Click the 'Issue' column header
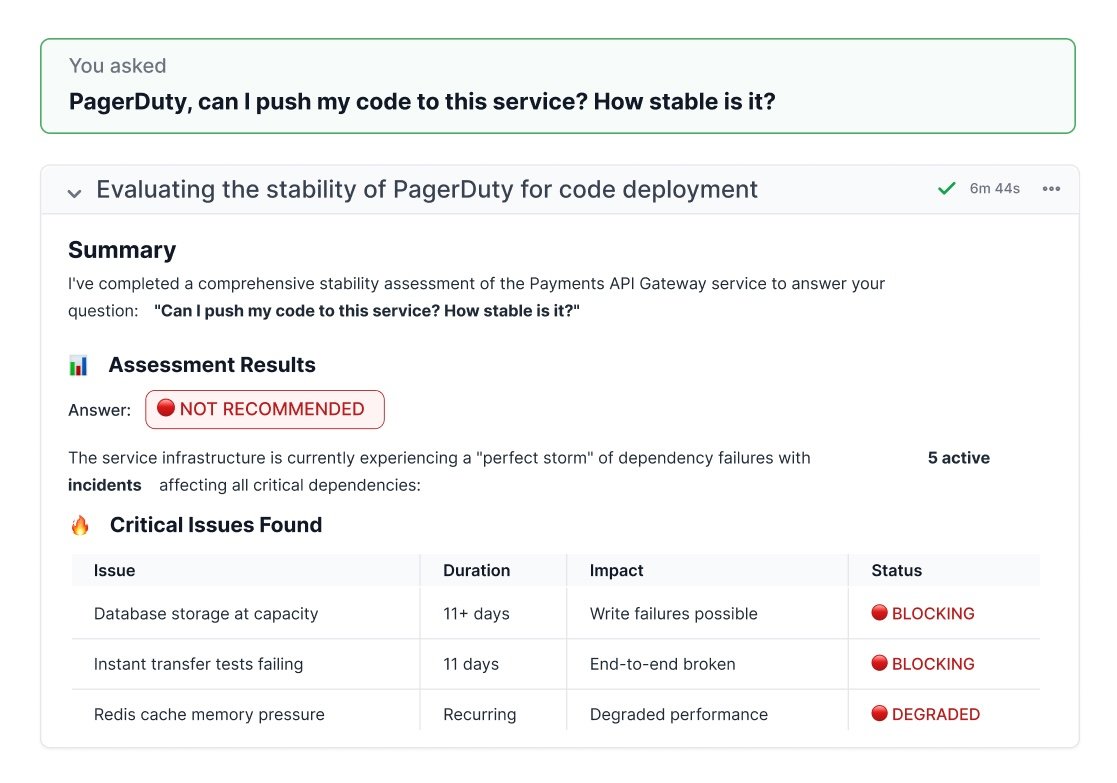This screenshot has width=1117, height=783. [115, 571]
